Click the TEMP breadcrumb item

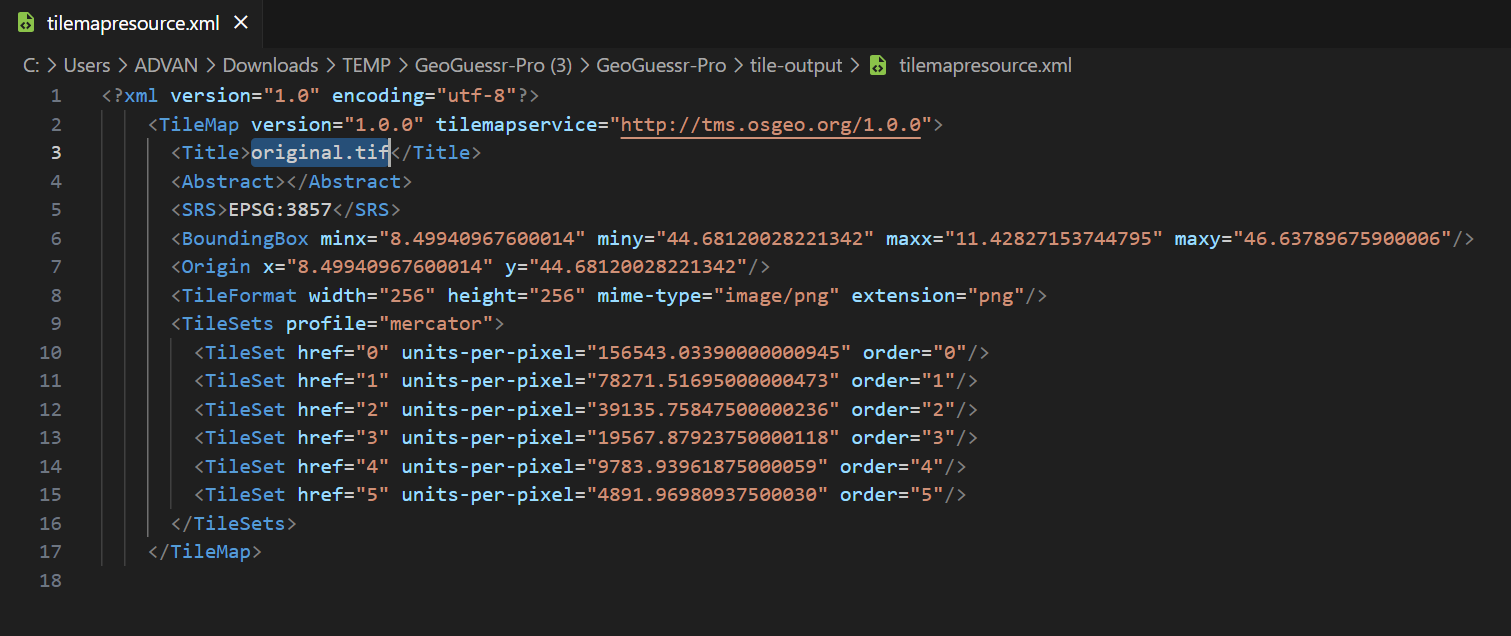366,66
